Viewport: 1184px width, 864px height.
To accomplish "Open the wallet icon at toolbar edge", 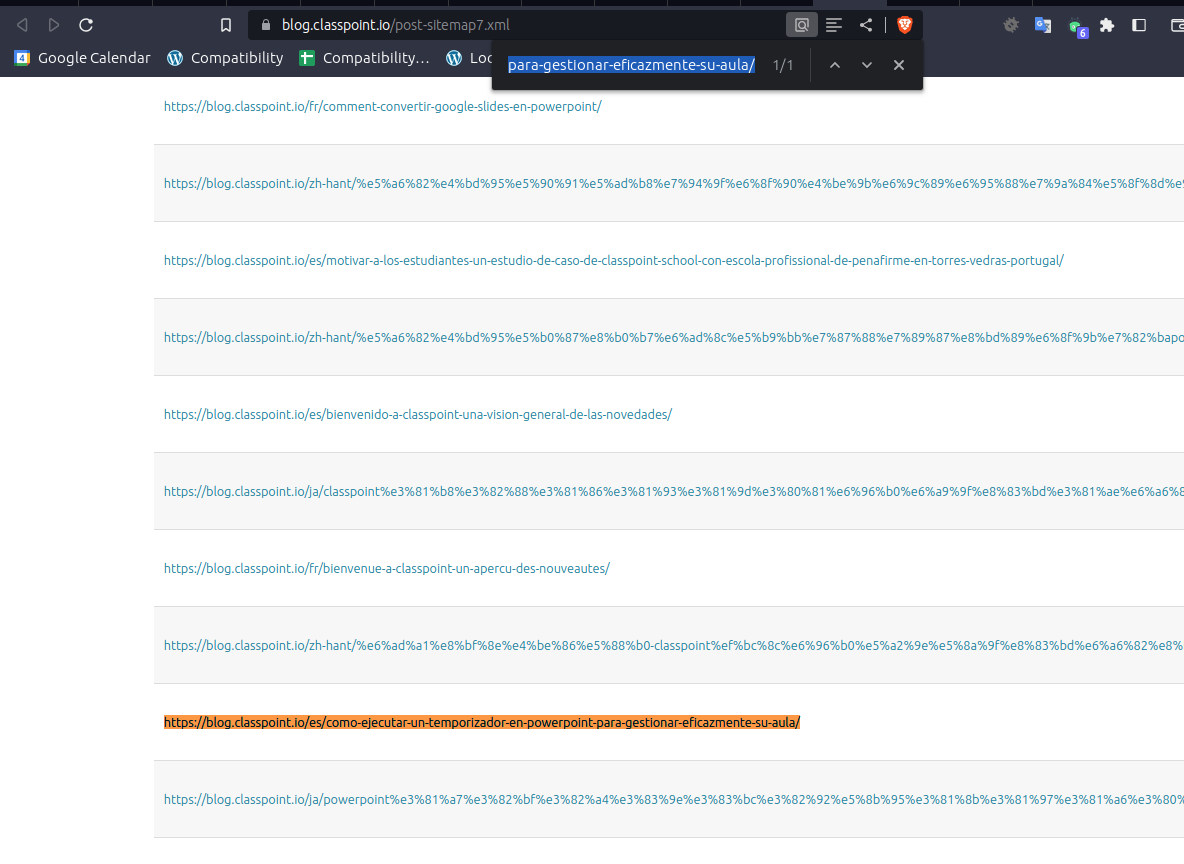I will click(x=1176, y=26).
